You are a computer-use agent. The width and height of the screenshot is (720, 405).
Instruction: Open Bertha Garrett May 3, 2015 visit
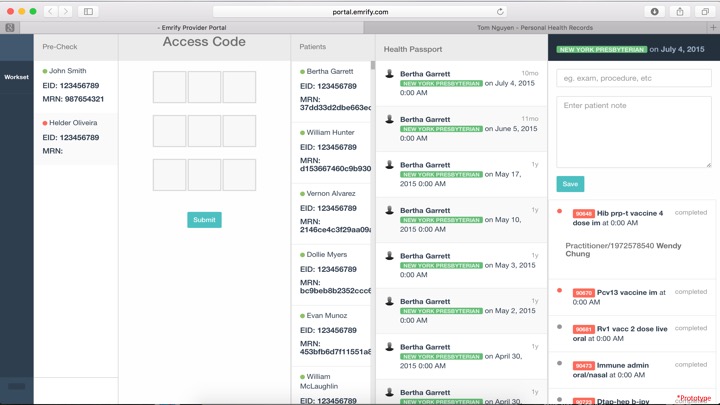[461, 265]
